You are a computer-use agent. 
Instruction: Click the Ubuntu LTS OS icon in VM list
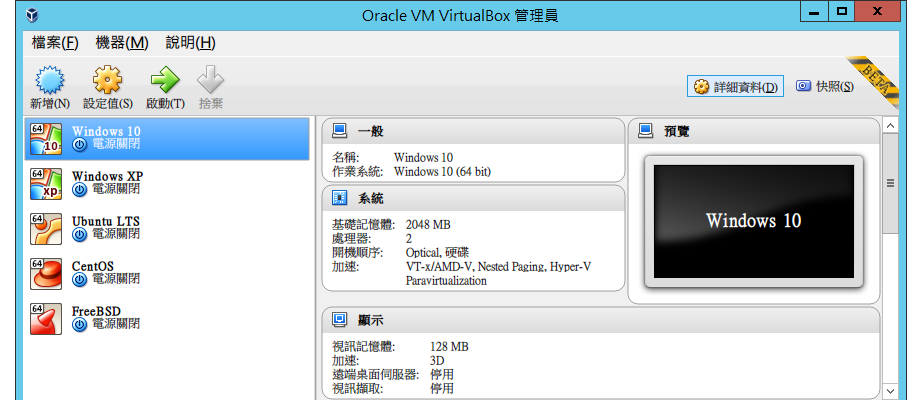pyautogui.click(x=46, y=229)
